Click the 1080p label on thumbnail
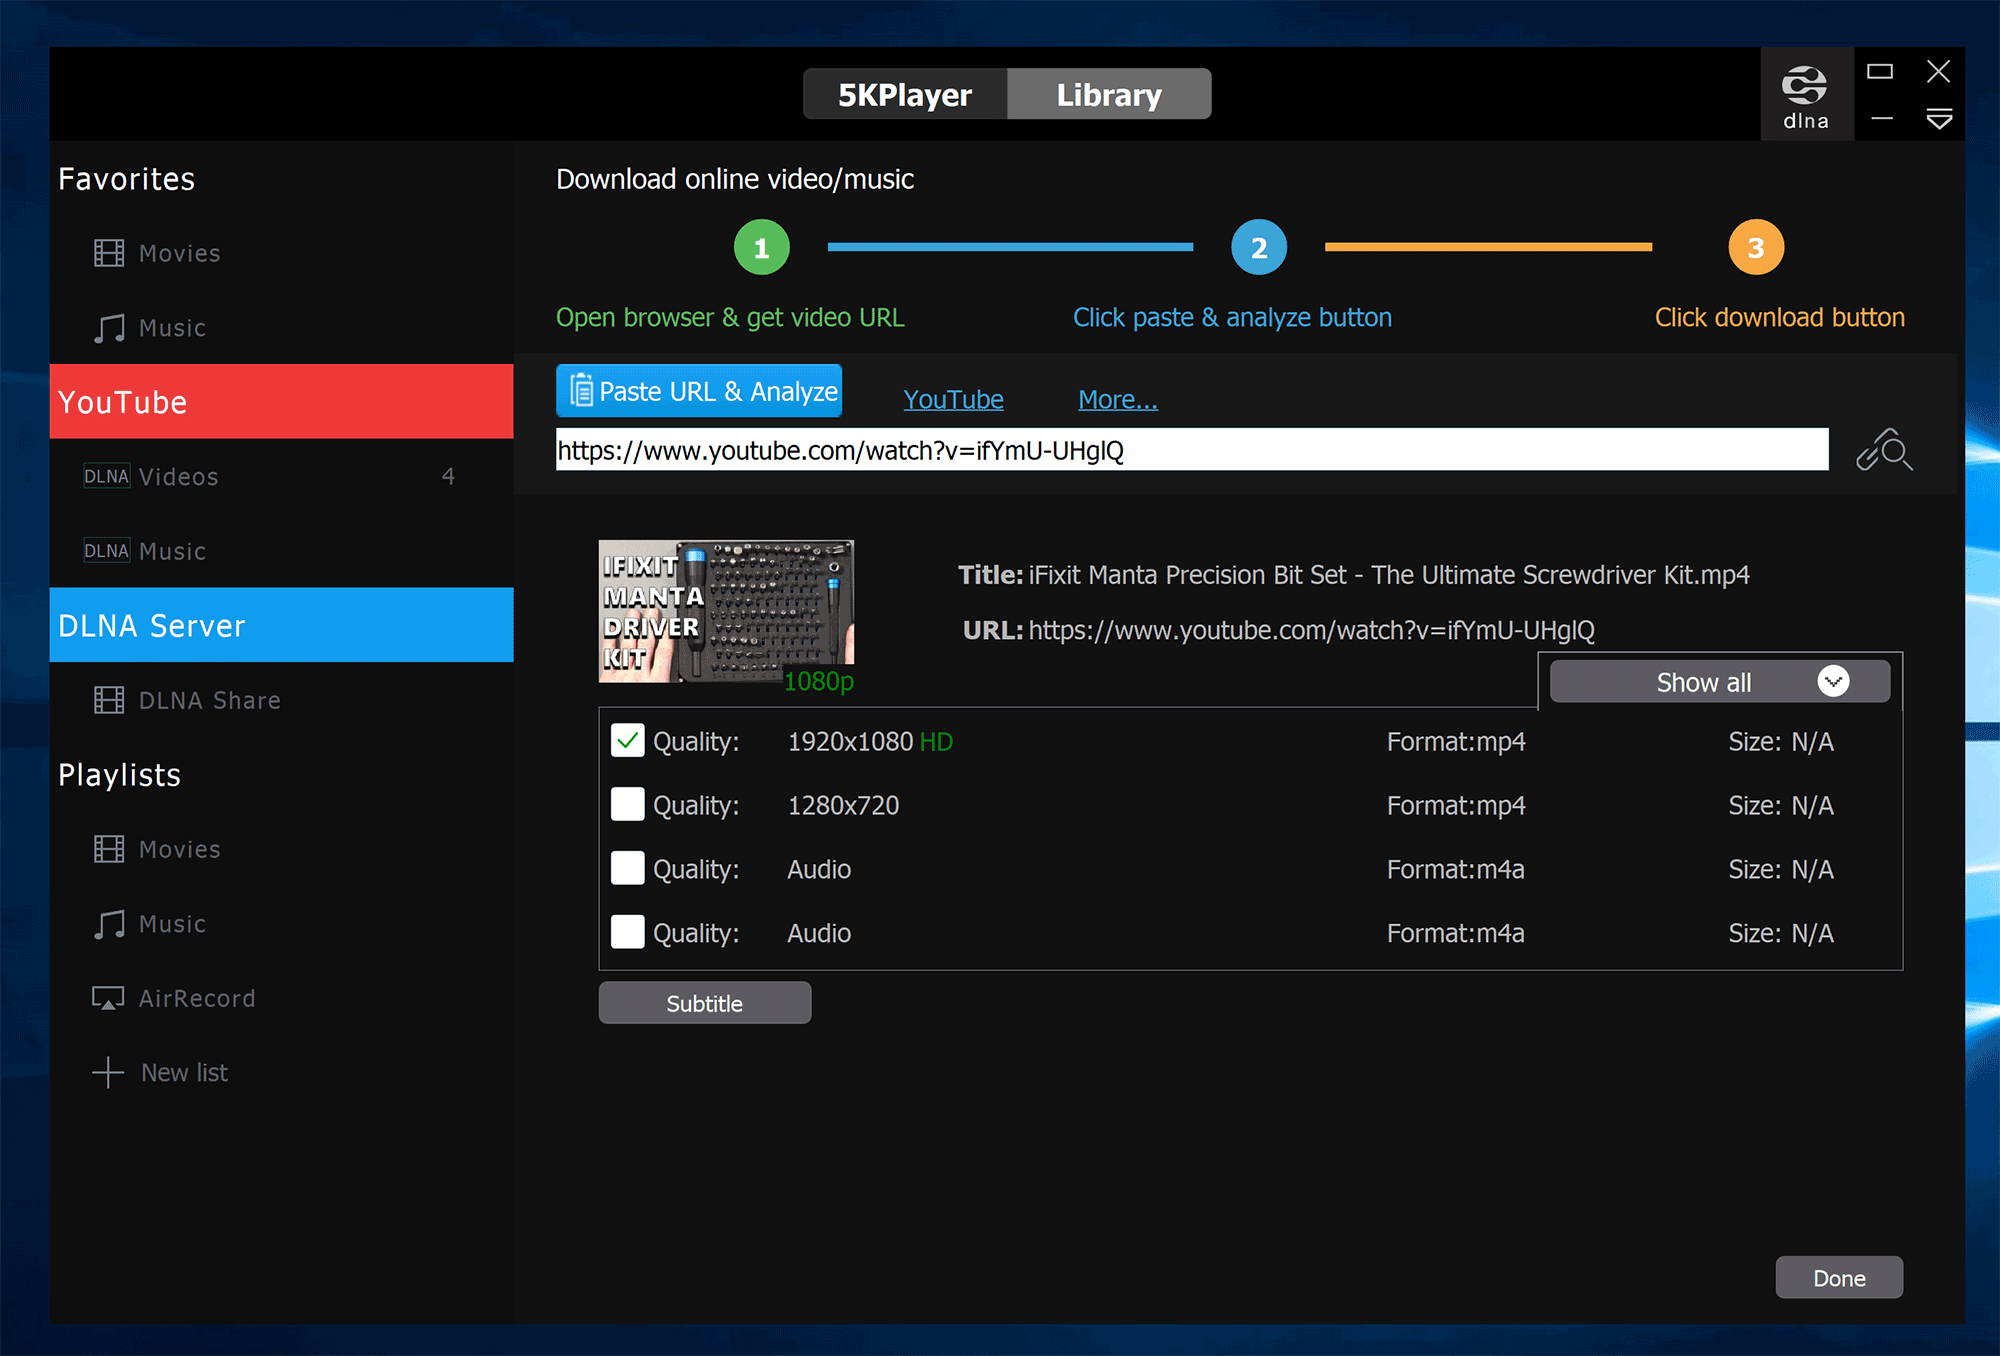The height and width of the screenshot is (1356, 2000). click(x=819, y=681)
